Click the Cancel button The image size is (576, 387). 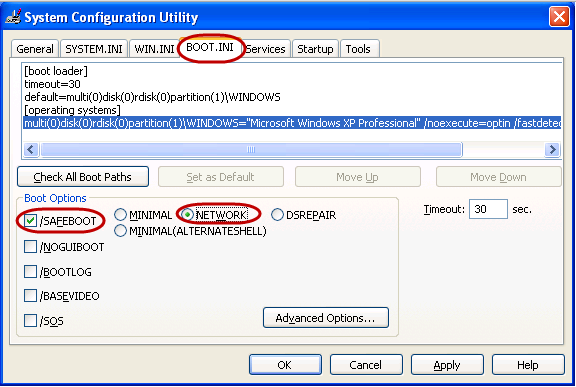point(366,365)
